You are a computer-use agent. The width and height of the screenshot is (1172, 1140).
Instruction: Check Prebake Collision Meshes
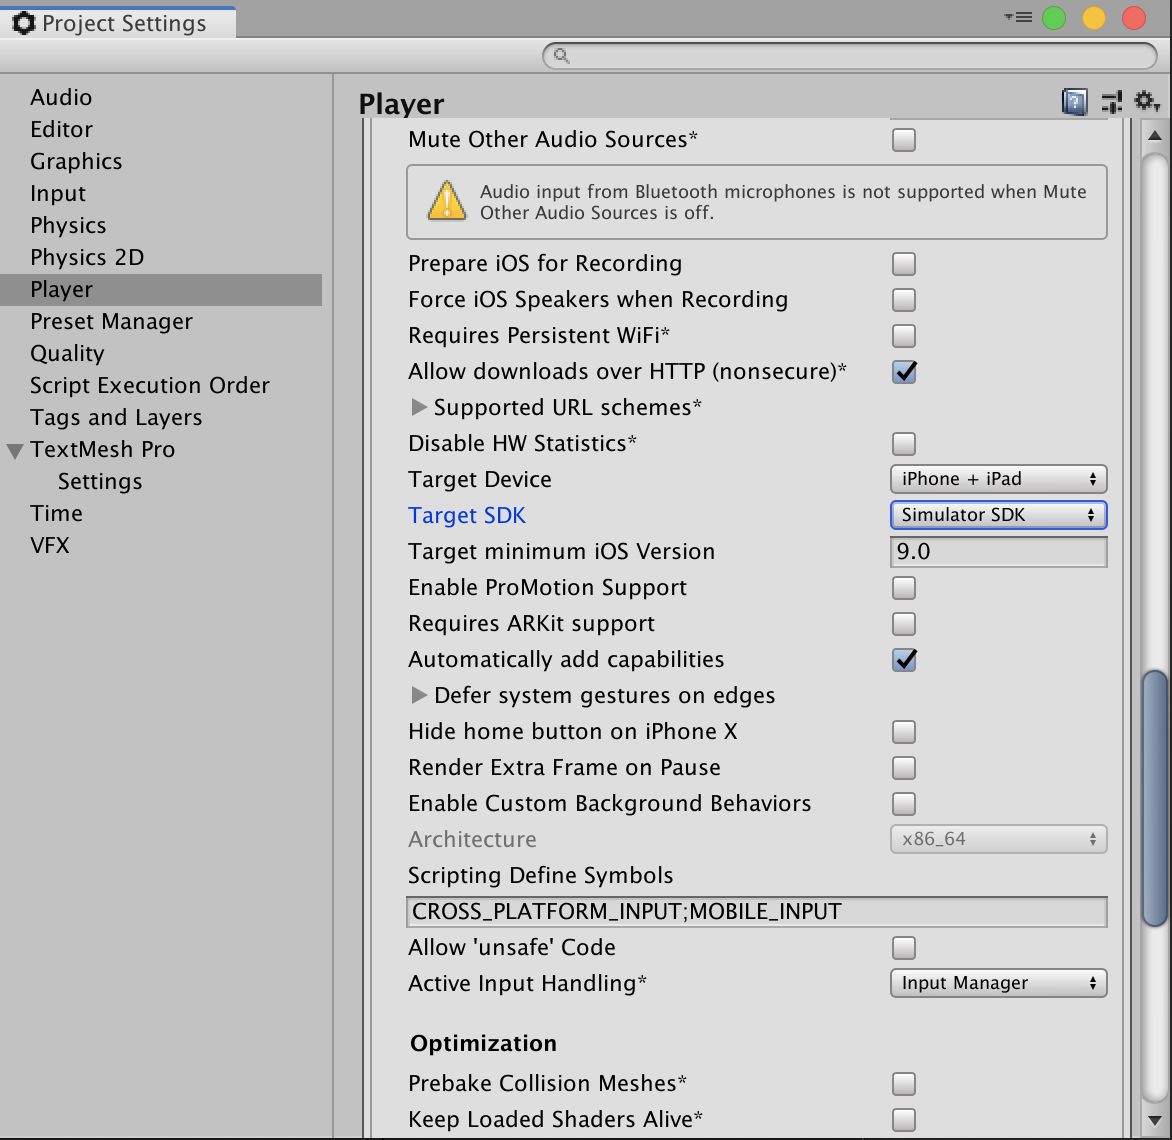[x=903, y=1084]
